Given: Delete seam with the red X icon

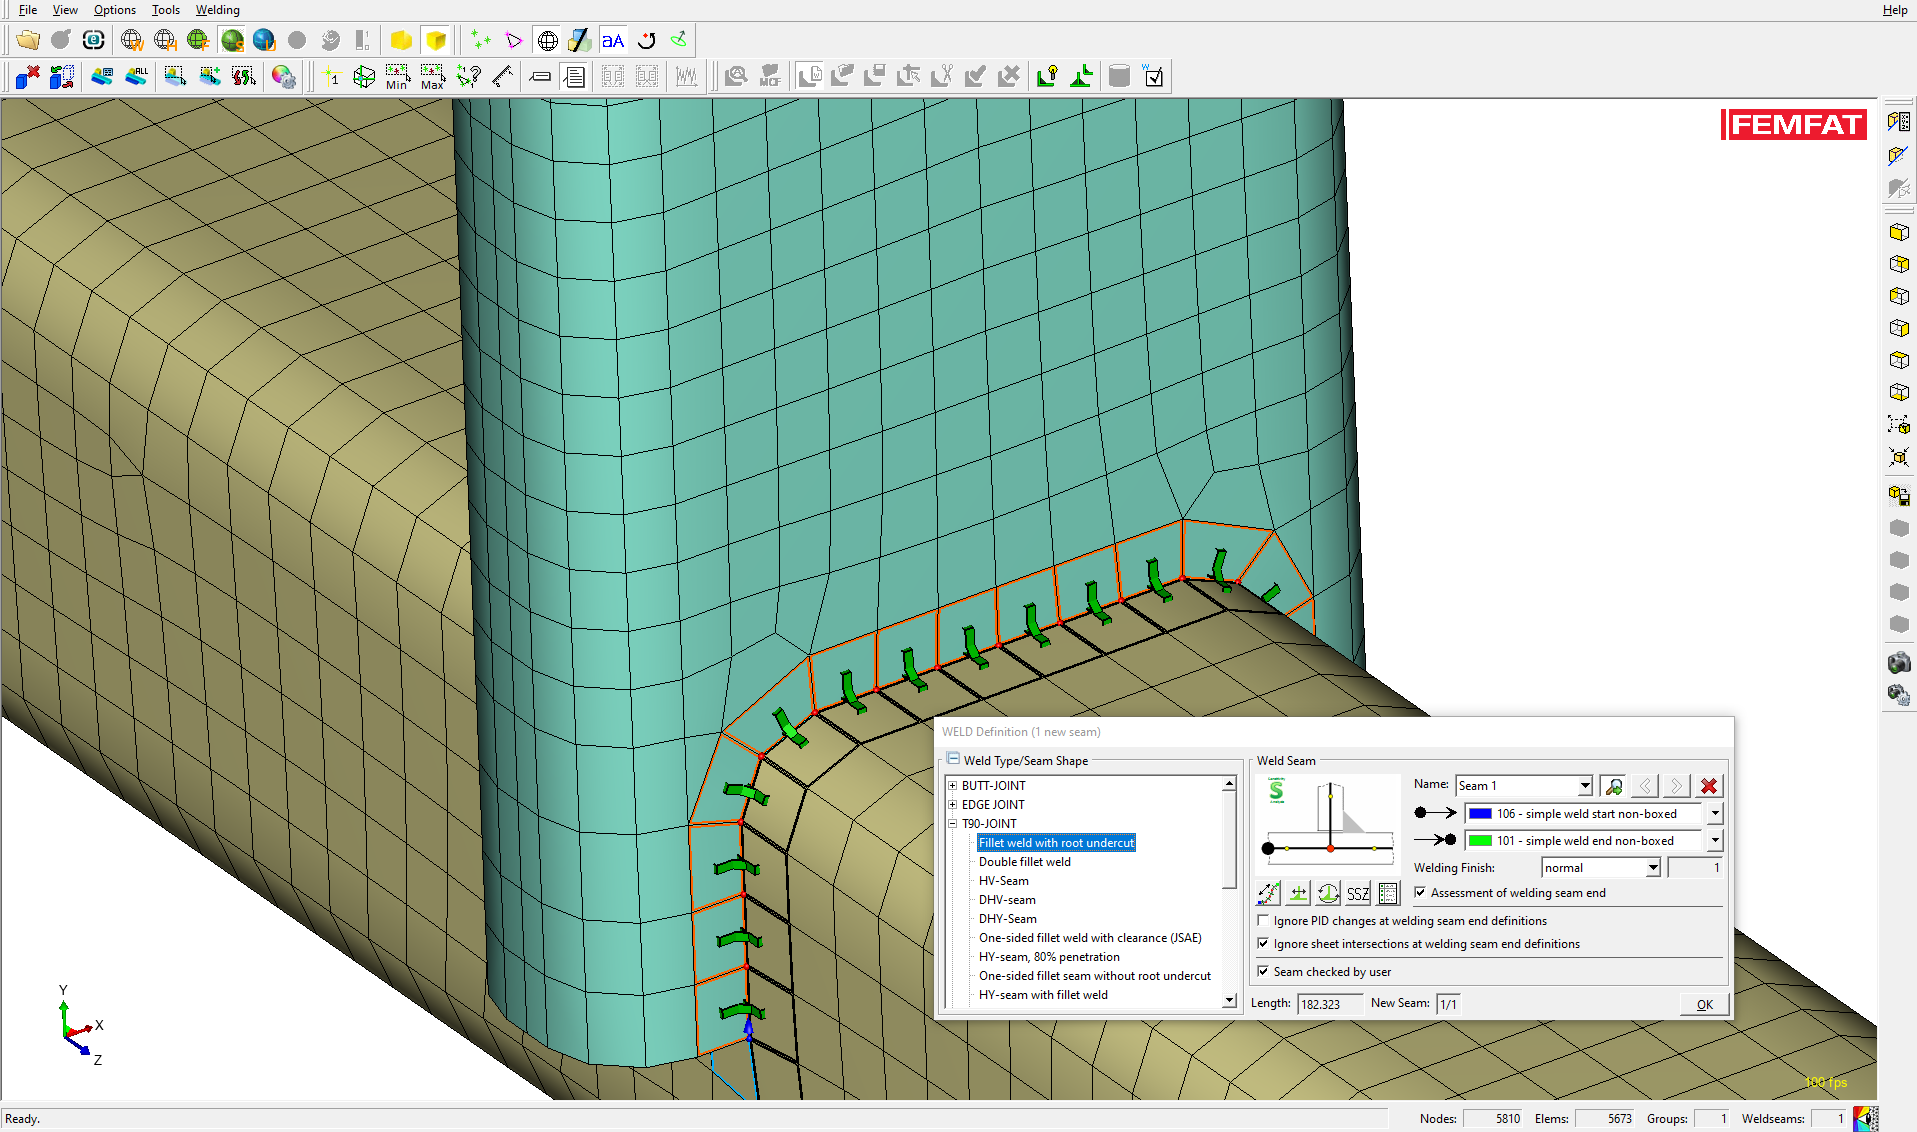Looking at the screenshot, I should pos(1709,786).
